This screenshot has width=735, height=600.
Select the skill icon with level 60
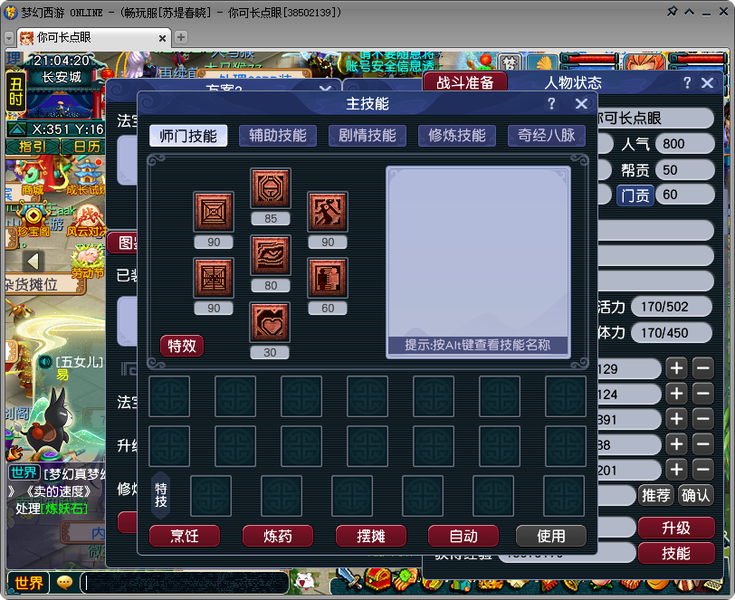coord(328,278)
